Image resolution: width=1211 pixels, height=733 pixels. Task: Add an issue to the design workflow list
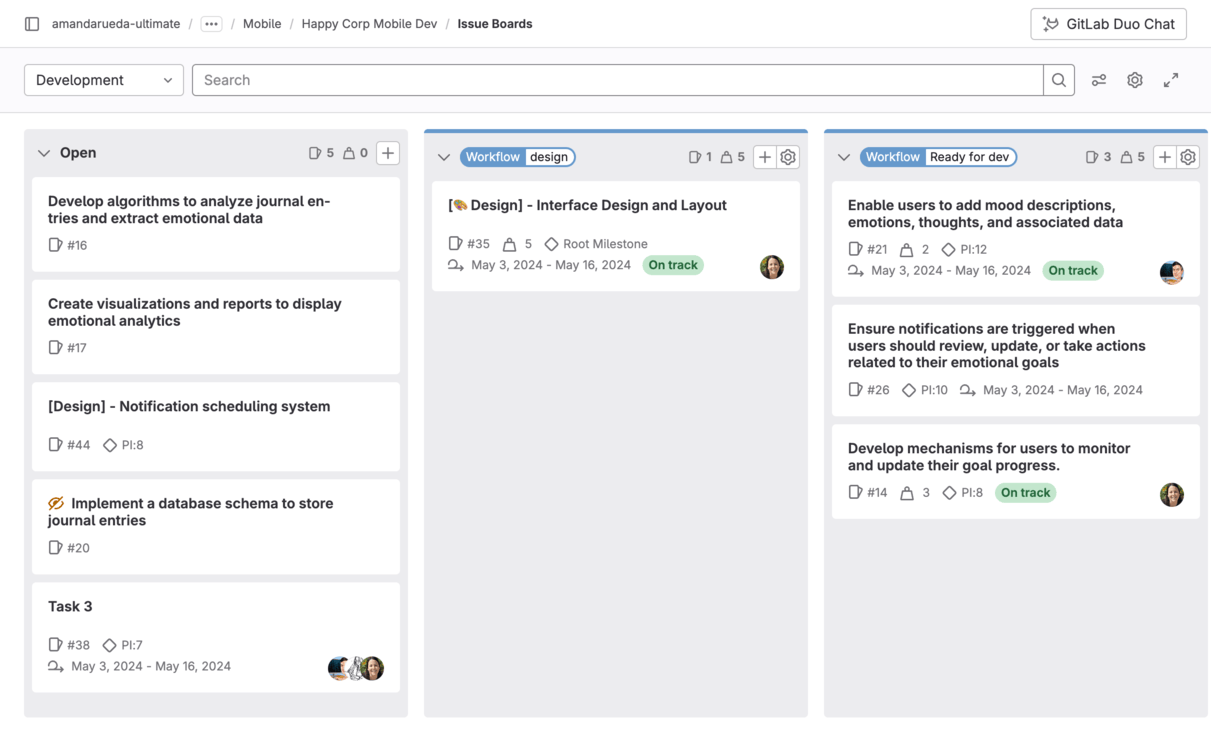click(x=763, y=156)
